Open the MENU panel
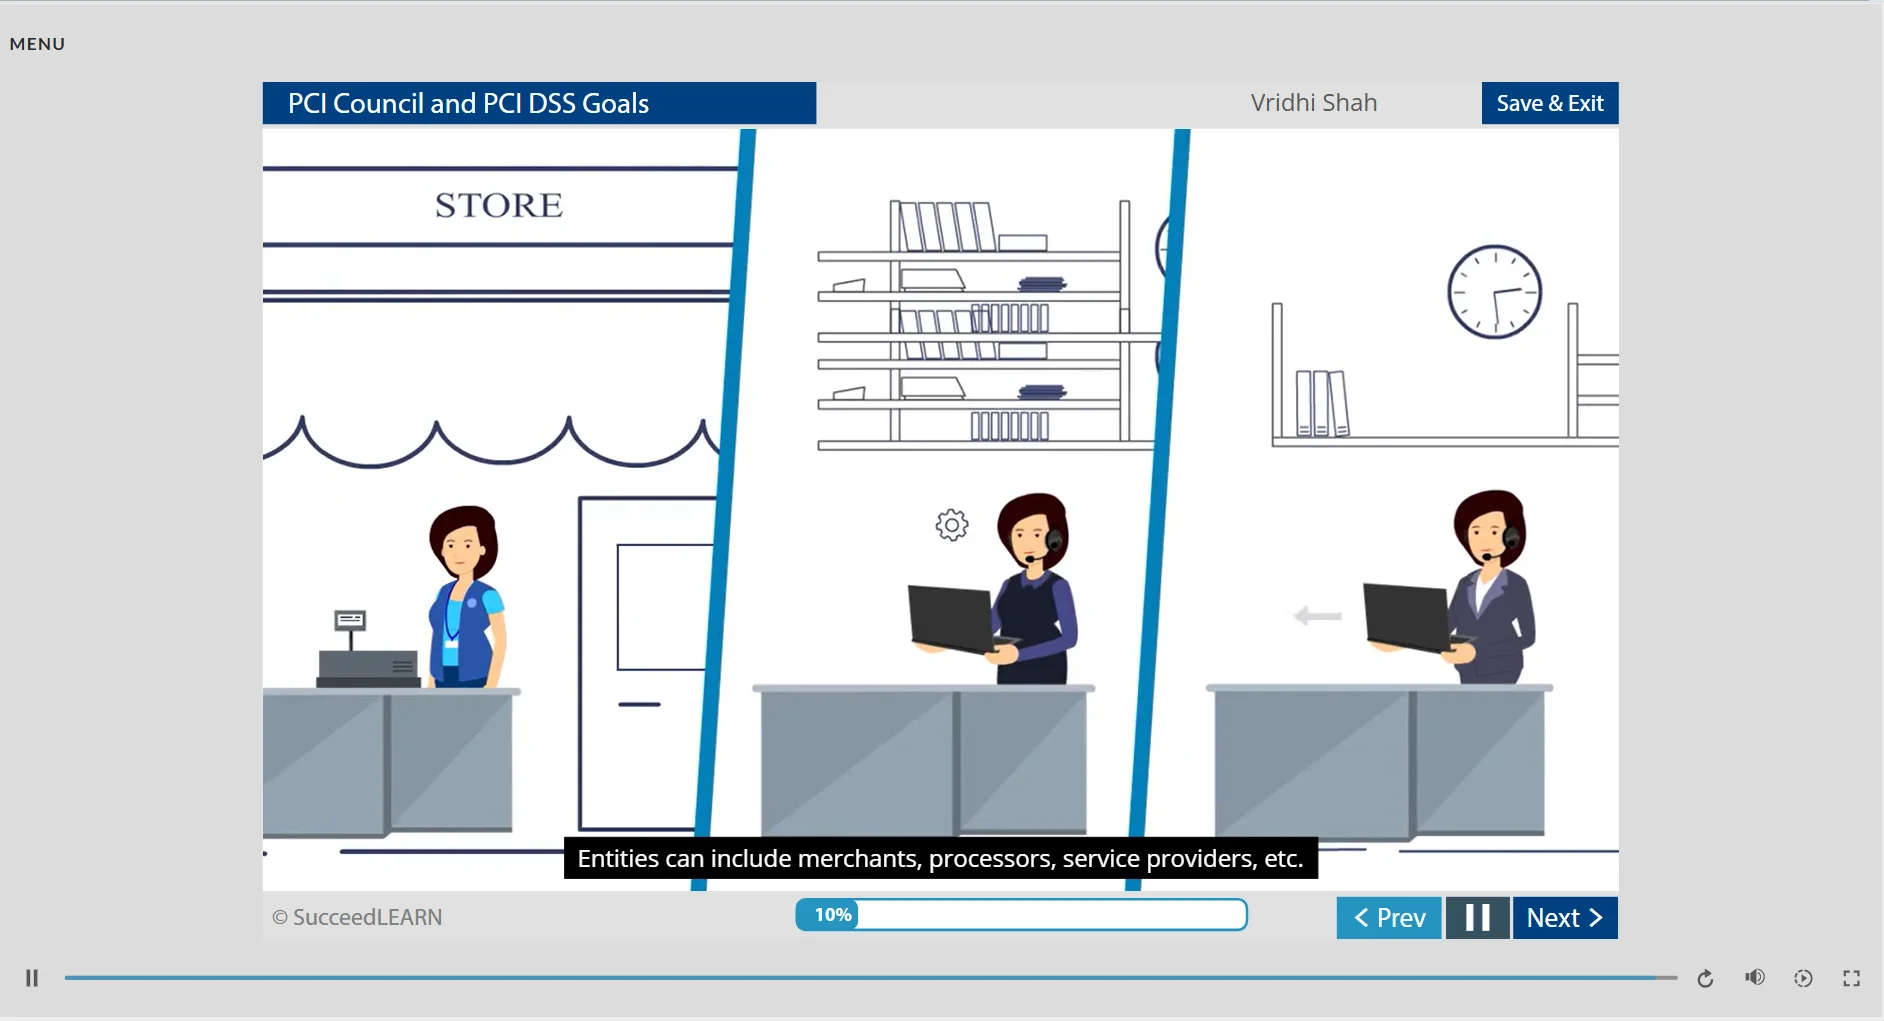The height and width of the screenshot is (1021, 1884). tap(37, 44)
